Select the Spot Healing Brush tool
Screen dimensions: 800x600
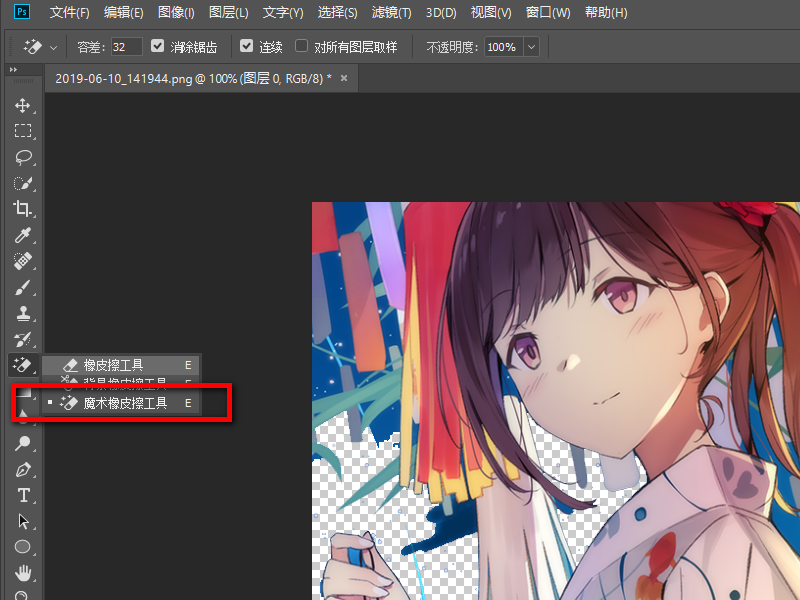[22, 261]
